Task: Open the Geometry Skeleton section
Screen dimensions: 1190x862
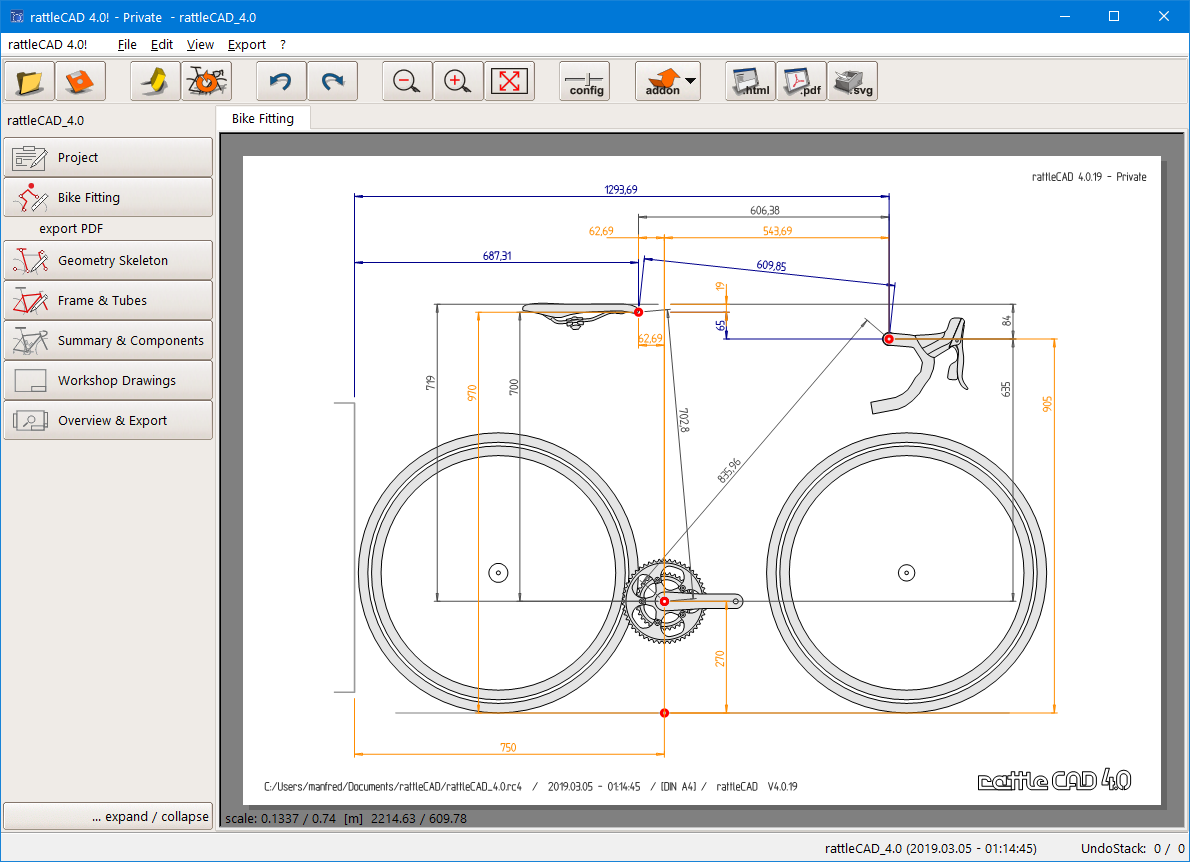Action: [x=108, y=260]
